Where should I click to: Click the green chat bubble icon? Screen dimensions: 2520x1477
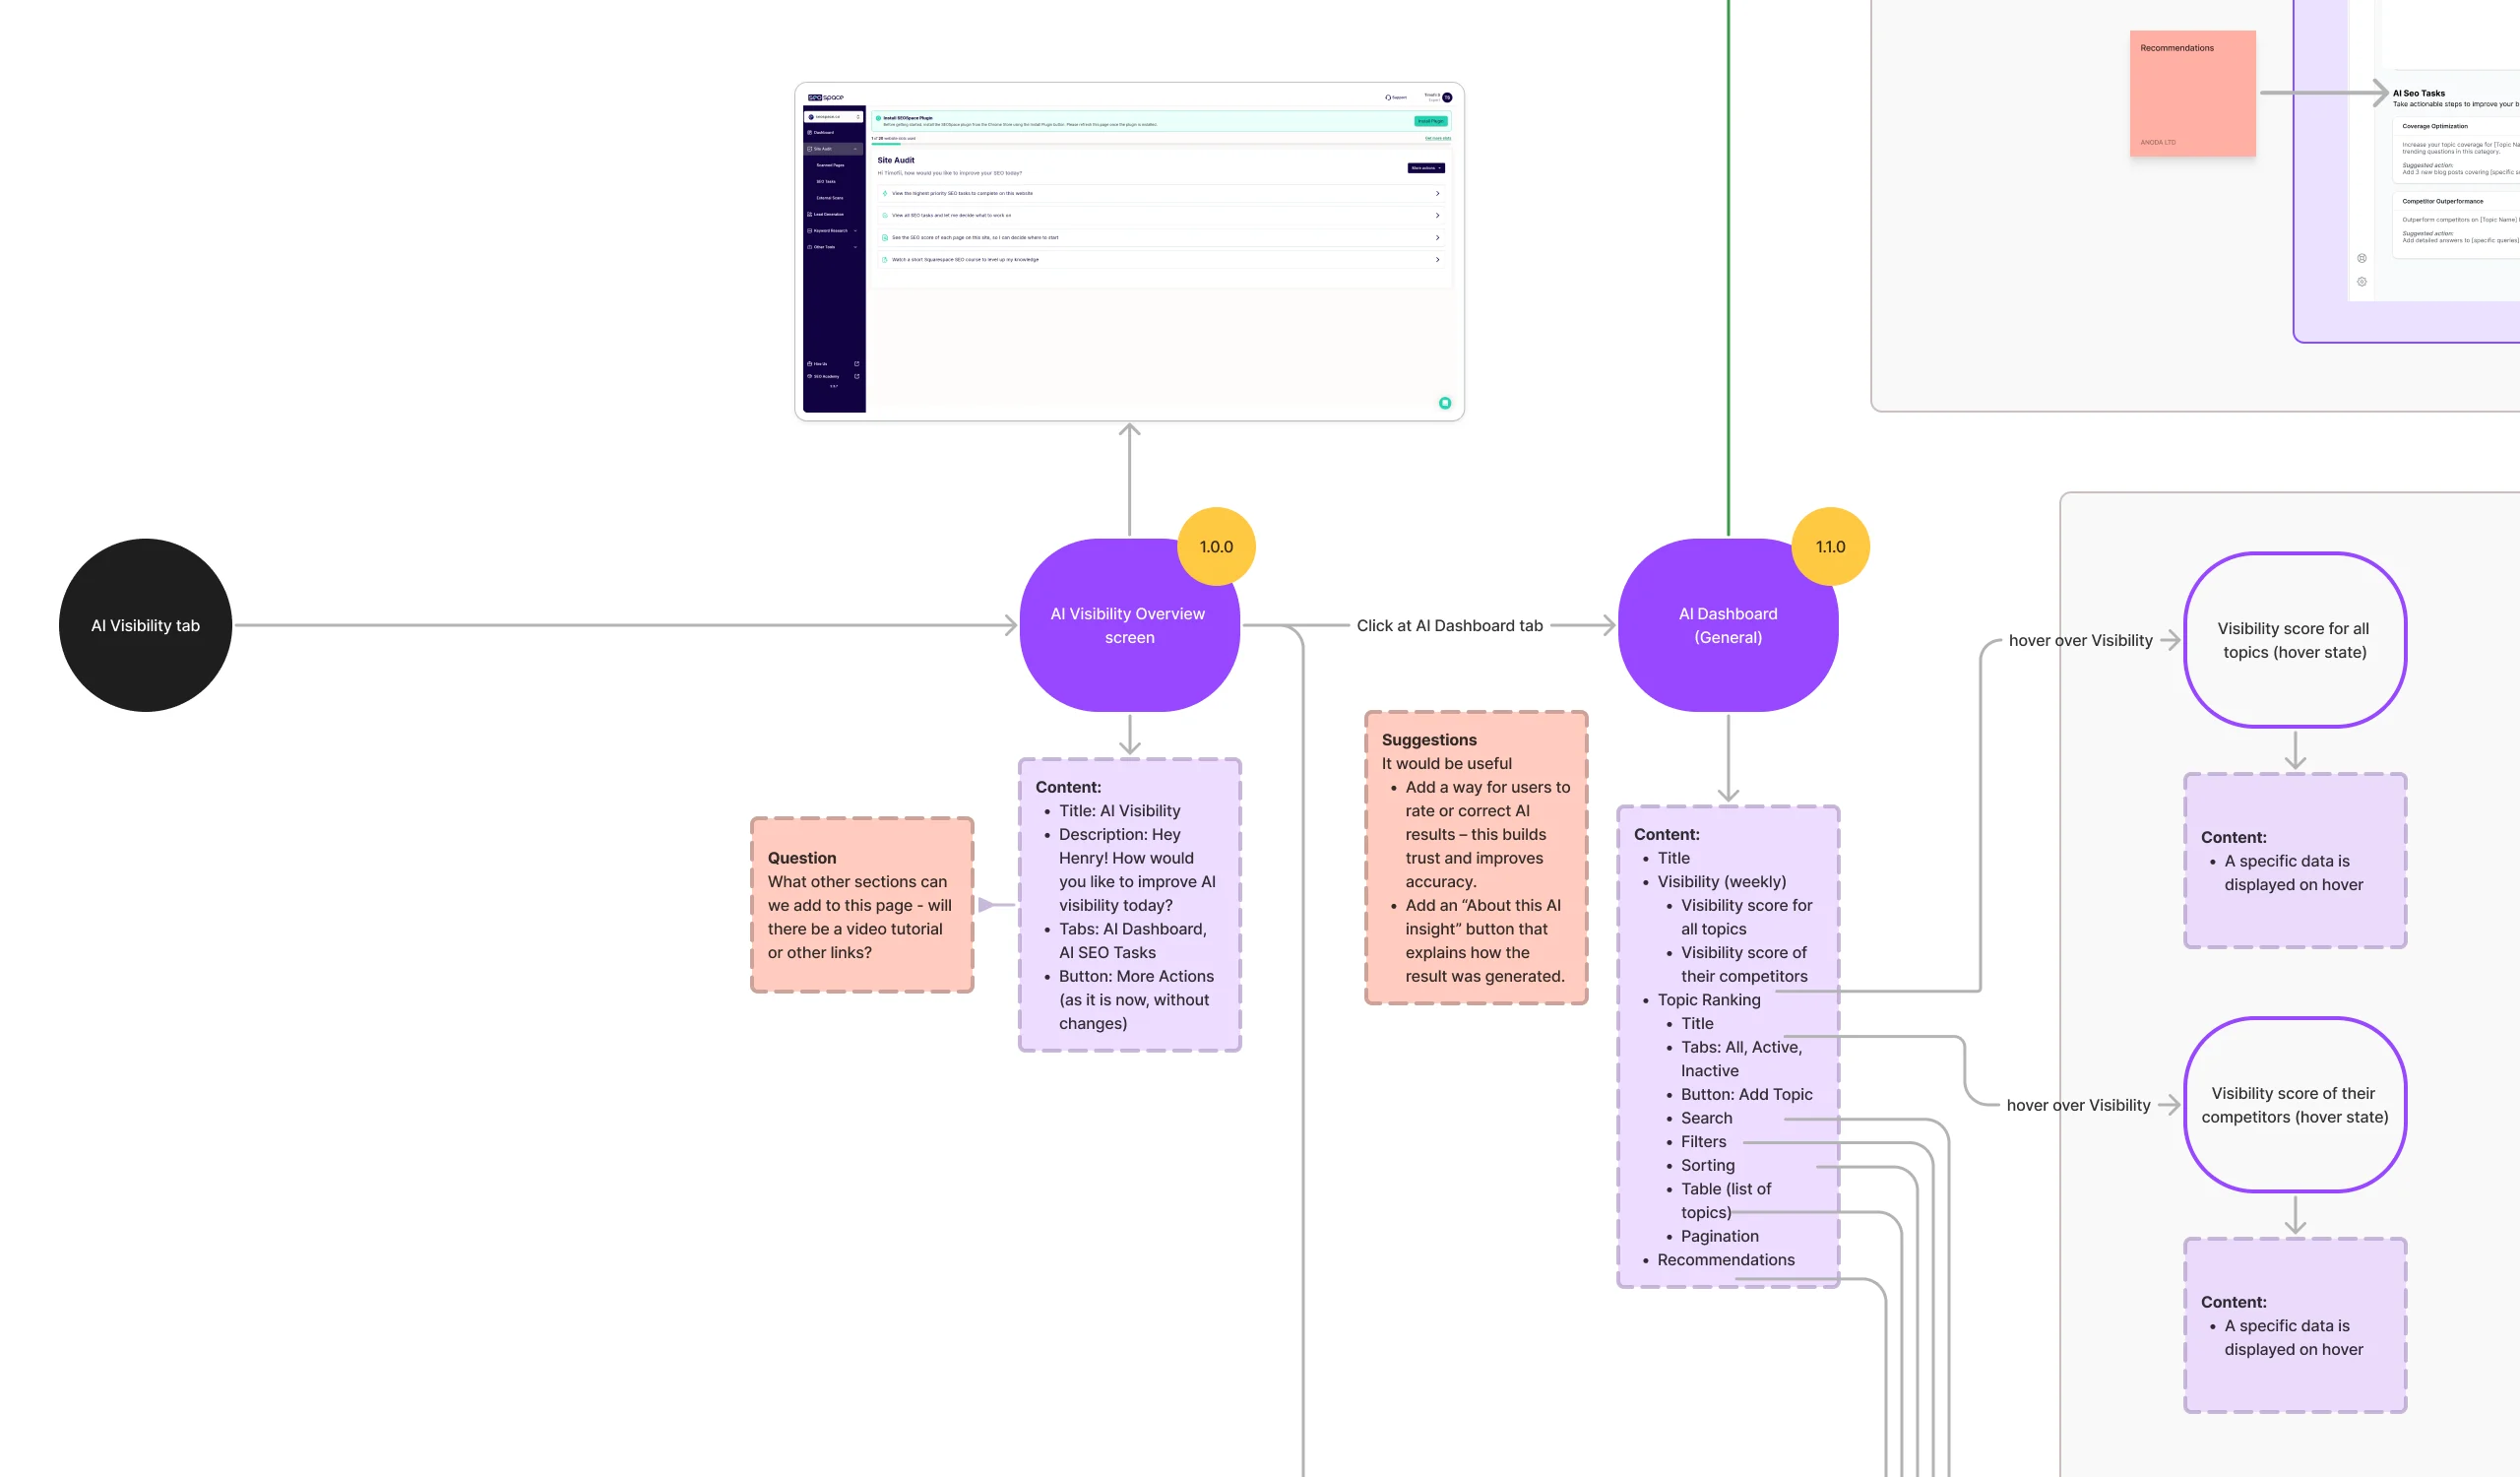pyautogui.click(x=1444, y=403)
